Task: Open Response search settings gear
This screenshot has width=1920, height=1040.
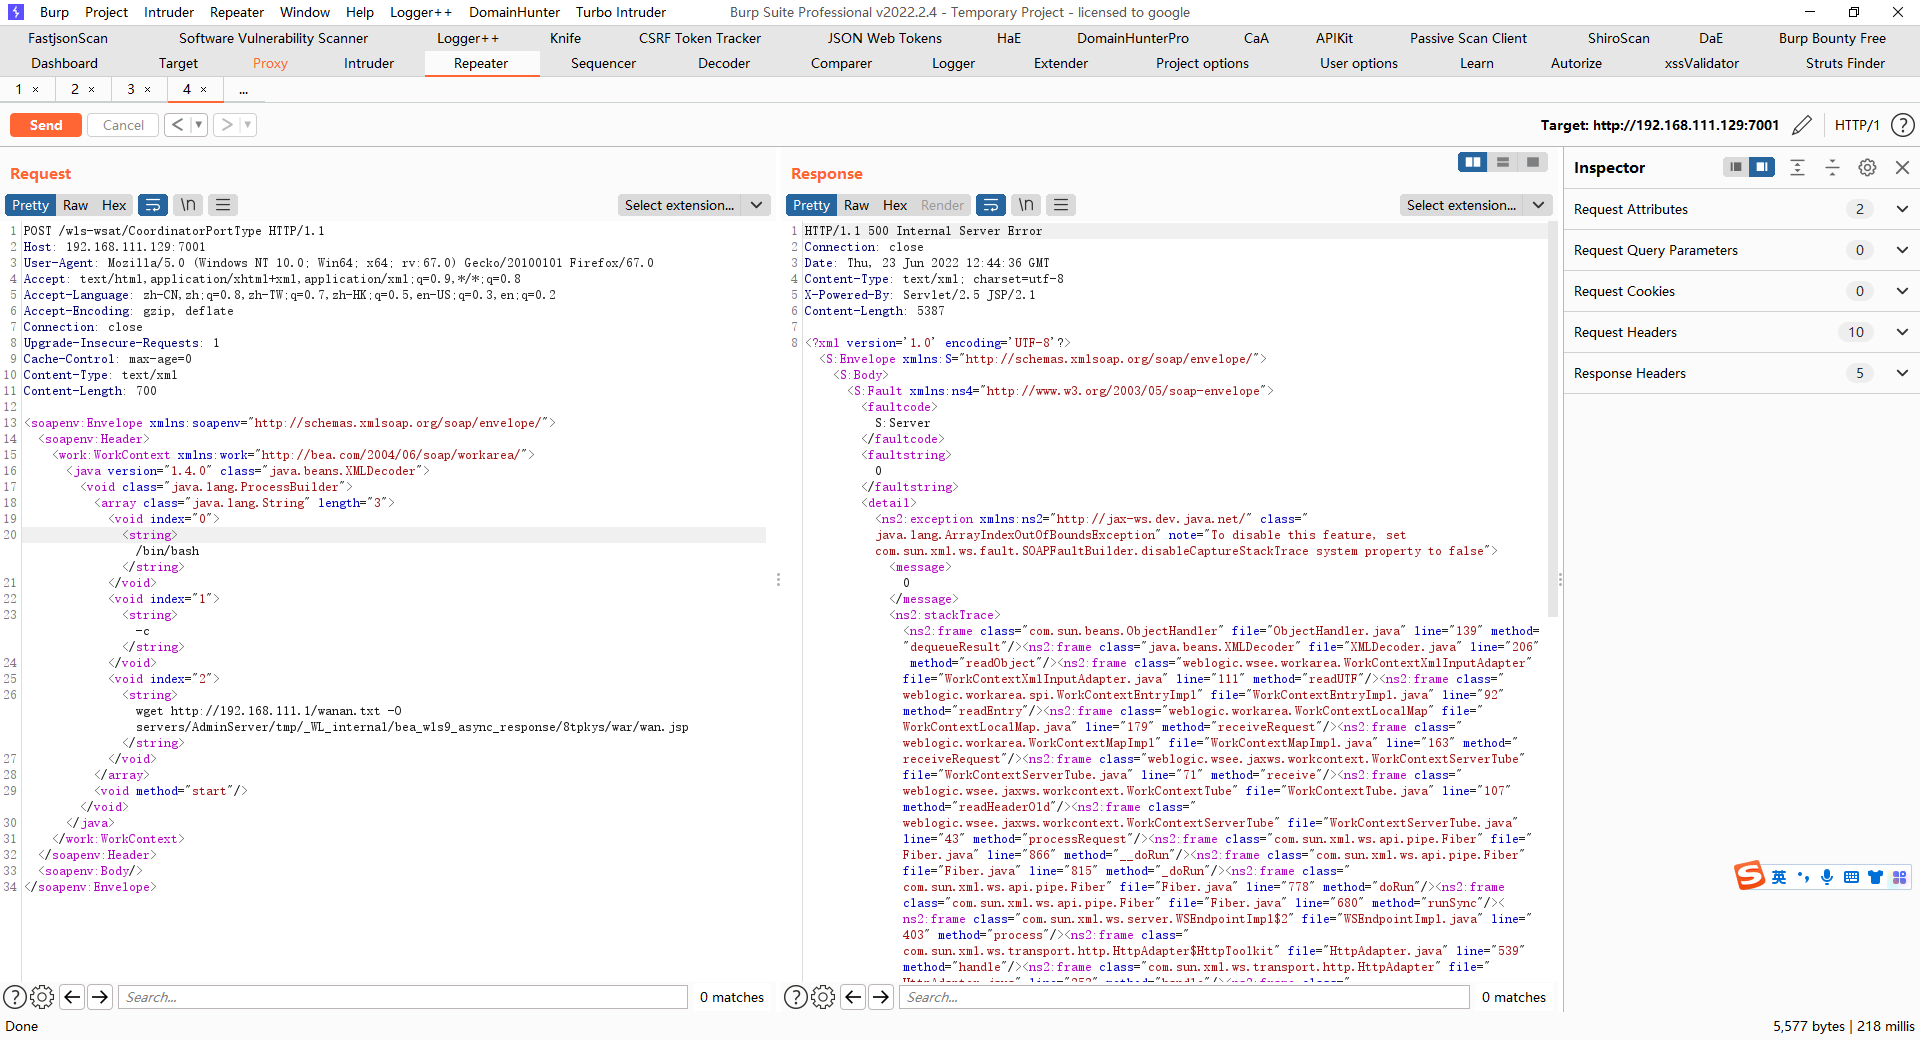Action: coord(823,997)
